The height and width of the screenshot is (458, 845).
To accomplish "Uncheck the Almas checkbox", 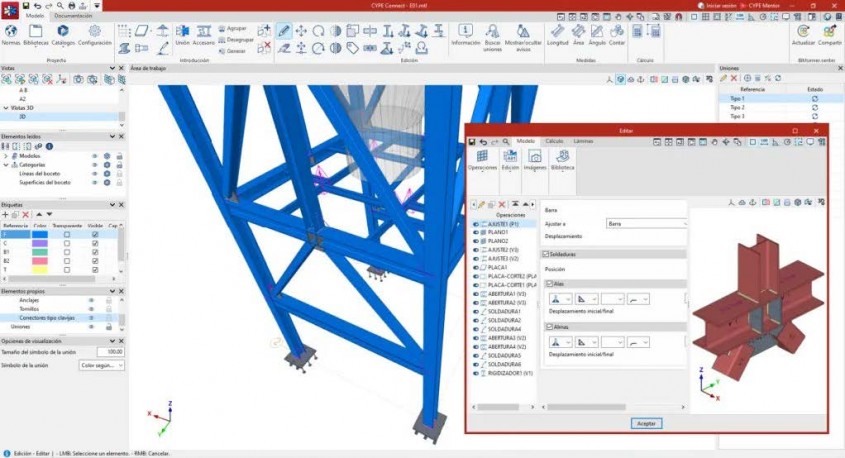I will tap(550, 327).
